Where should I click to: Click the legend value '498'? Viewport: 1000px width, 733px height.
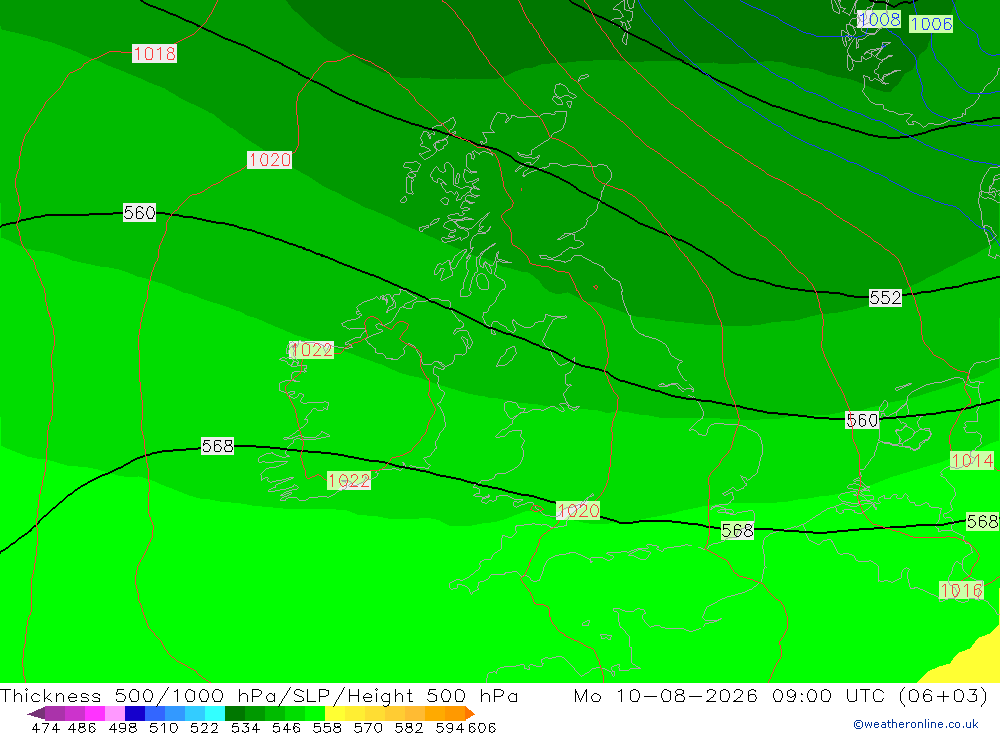(123, 728)
